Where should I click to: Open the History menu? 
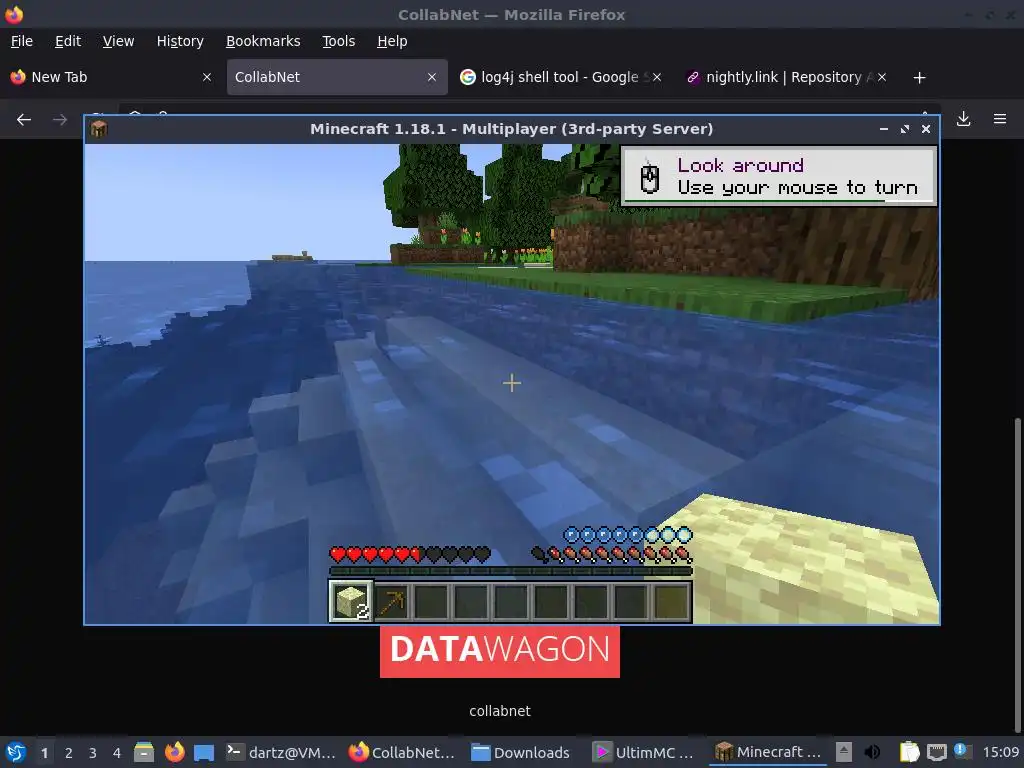point(180,41)
